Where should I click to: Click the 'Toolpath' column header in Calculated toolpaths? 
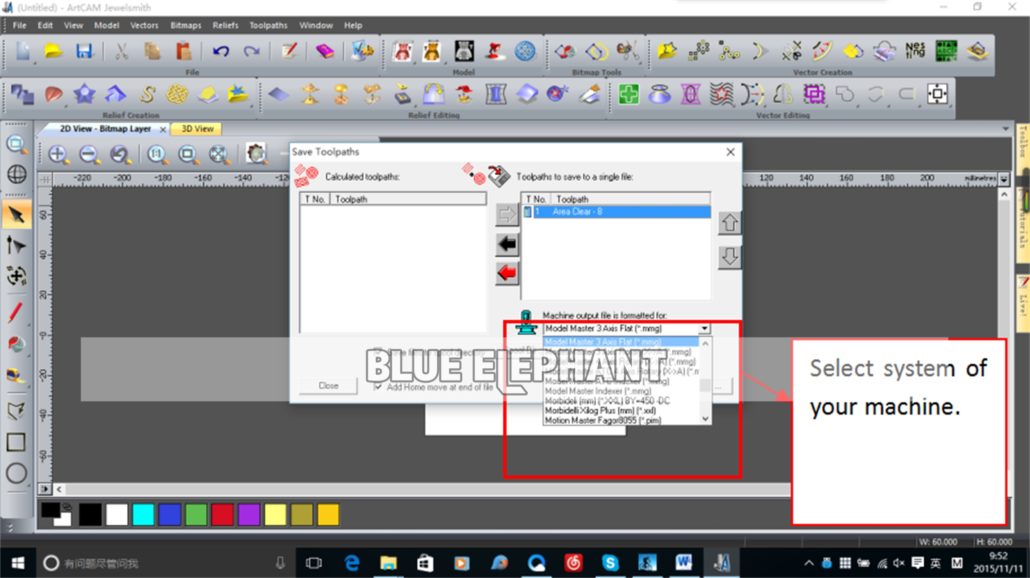click(x=408, y=199)
